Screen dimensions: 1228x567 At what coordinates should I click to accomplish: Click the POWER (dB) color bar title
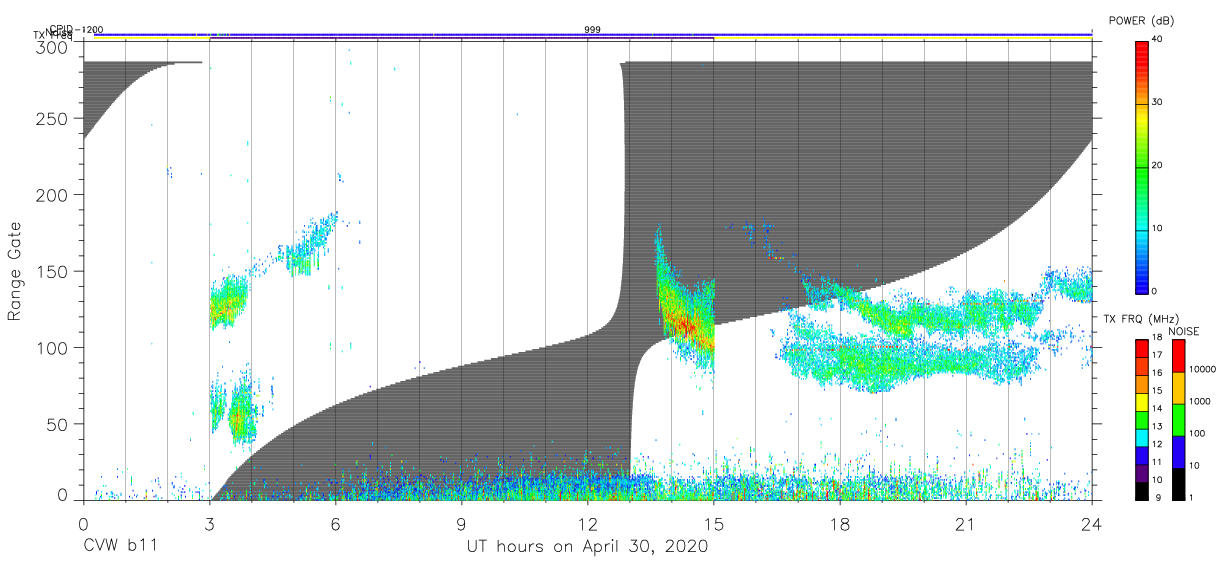[x=1142, y=20]
